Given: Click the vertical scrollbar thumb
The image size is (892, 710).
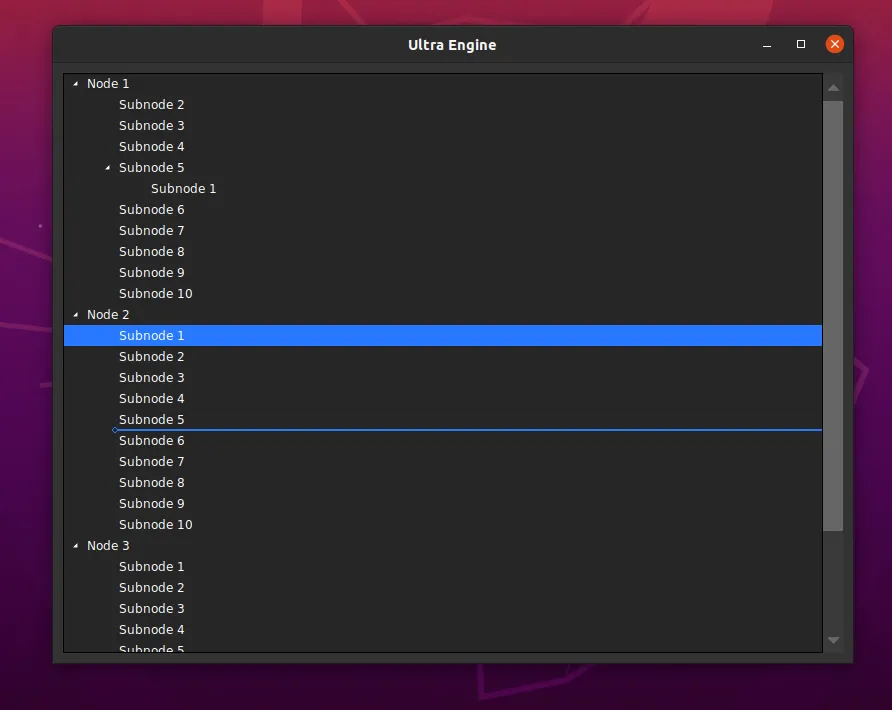Looking at the screenshot, I should [833, 316].
